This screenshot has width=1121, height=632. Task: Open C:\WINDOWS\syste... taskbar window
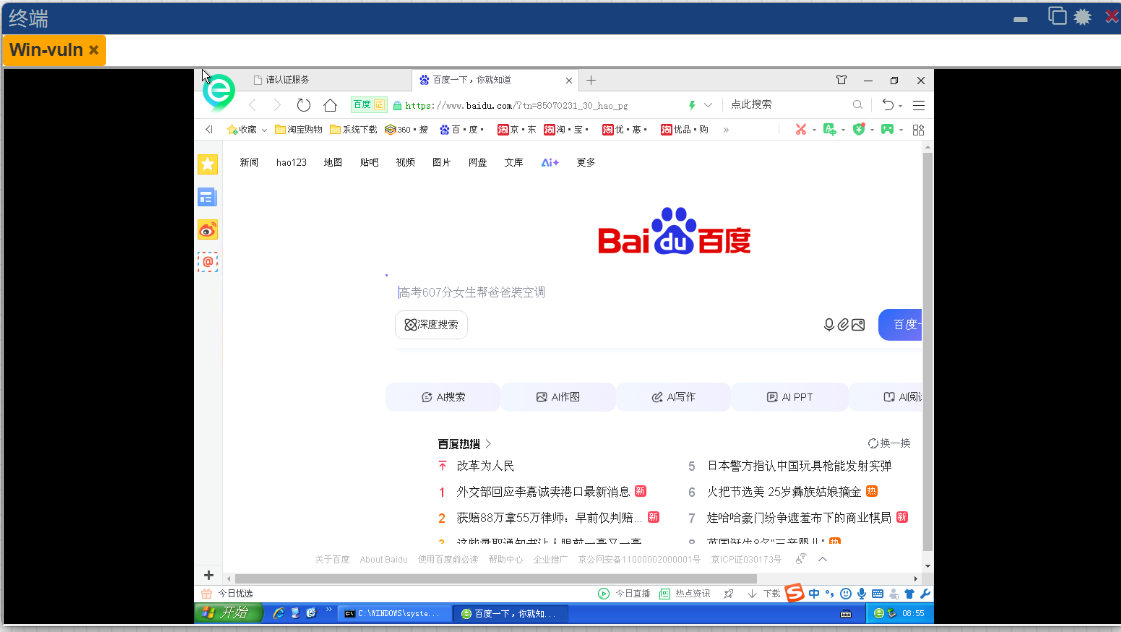coord(394,613)
